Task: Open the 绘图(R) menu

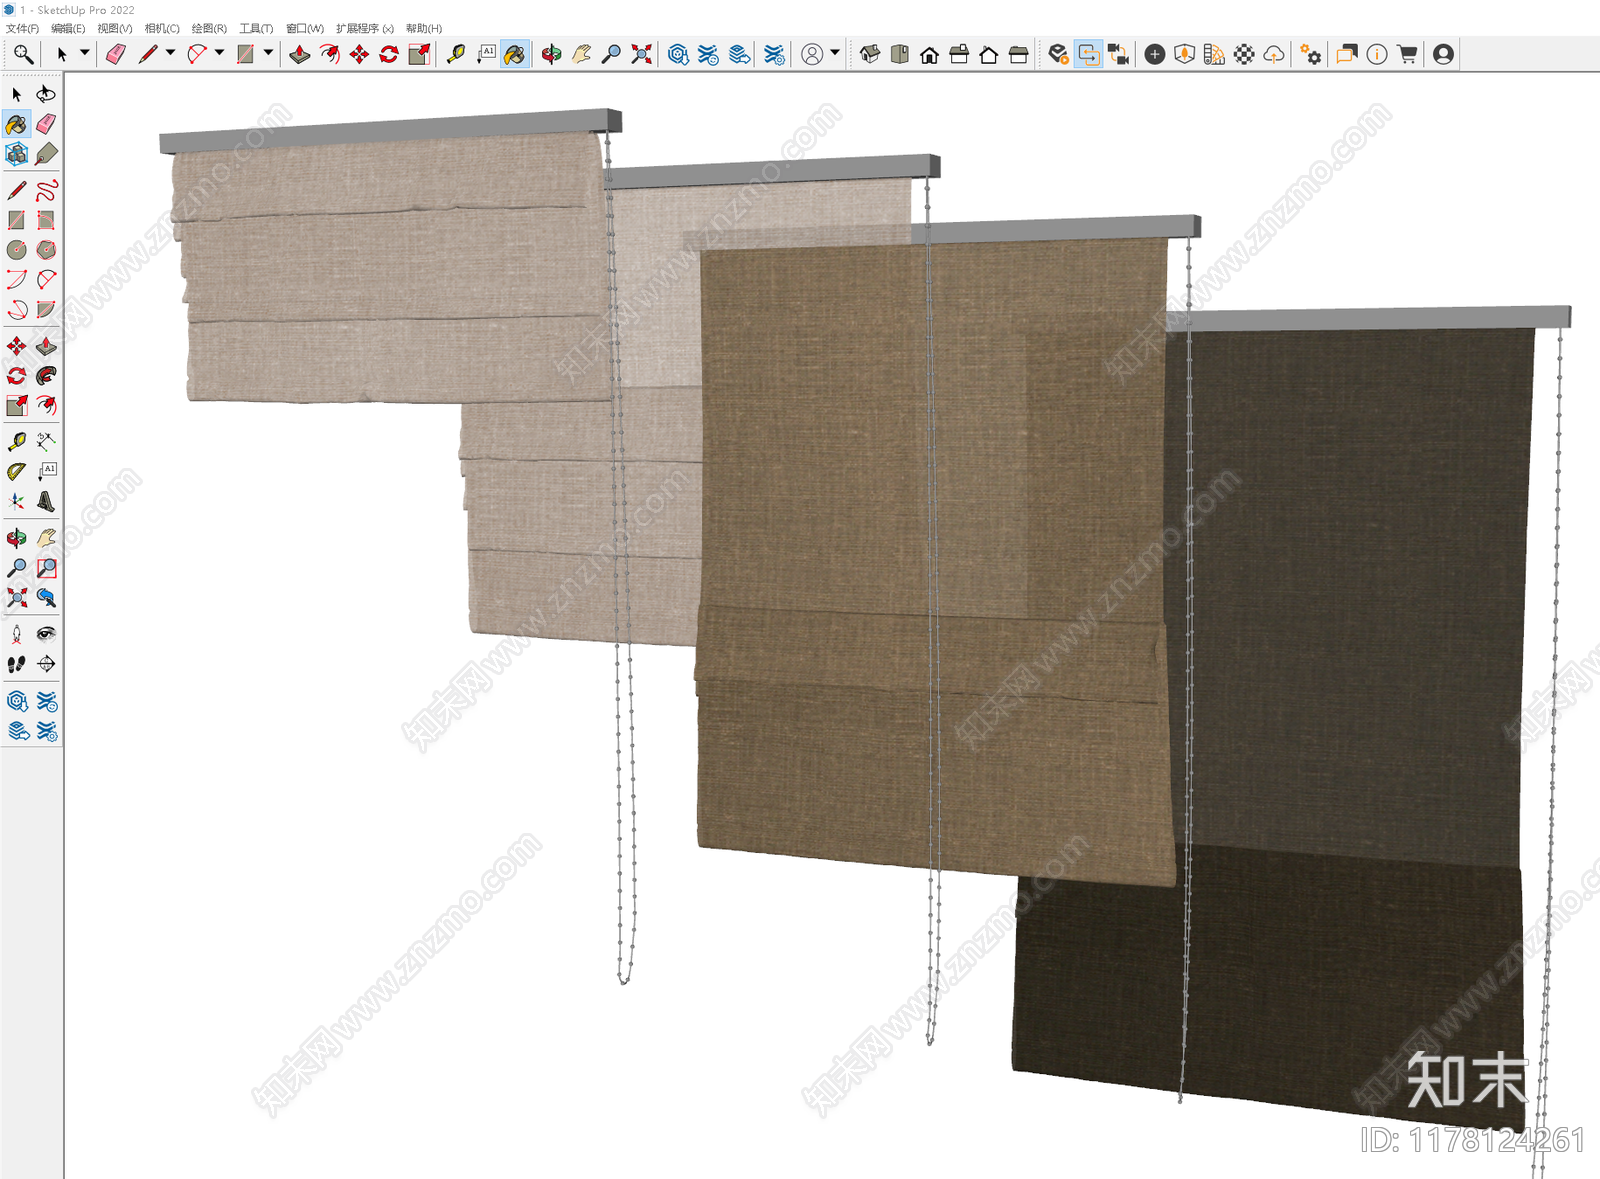Action: coord(209,29)
